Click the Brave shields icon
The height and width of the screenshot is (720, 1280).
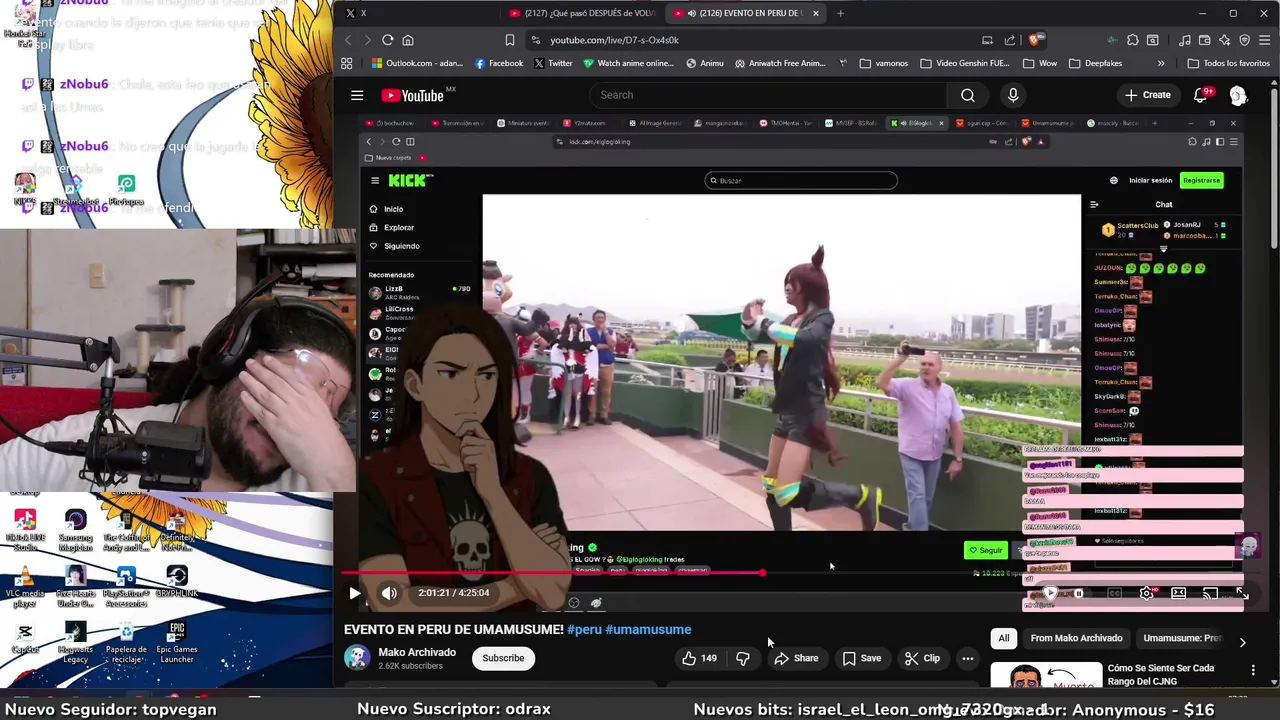click(1035, 40)
